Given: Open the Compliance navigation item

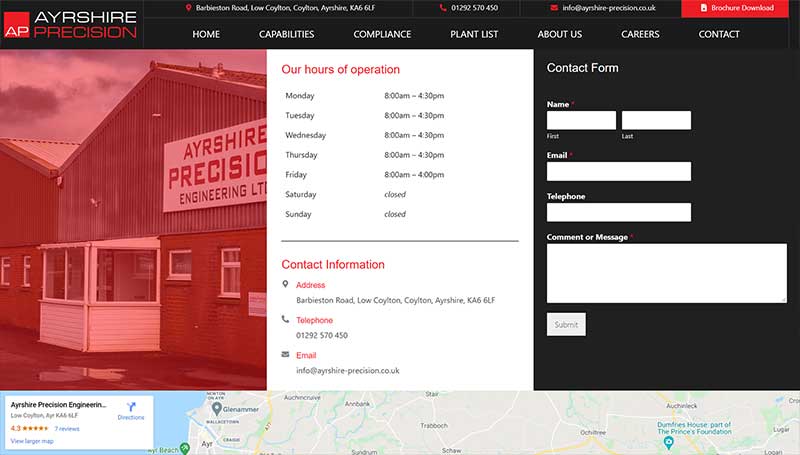Looking at the screenshot, I should click(x=382, y=34).
